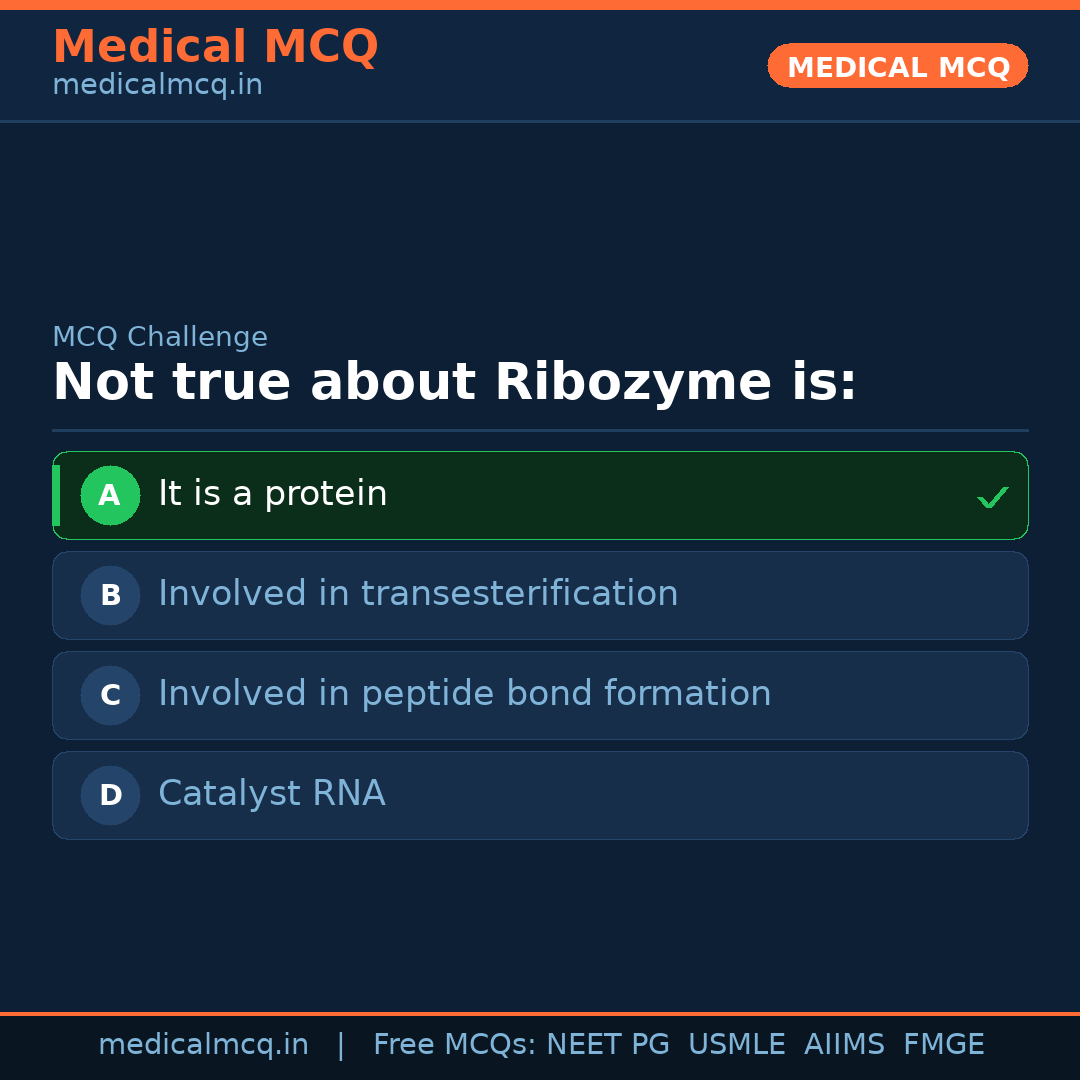Click the green checkmark on option A

click(992, 497)
